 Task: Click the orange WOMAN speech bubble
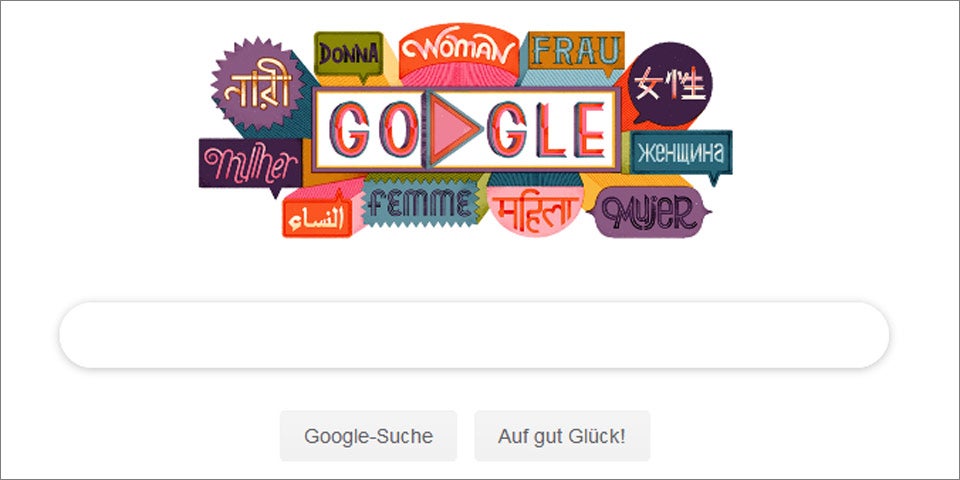459,51
